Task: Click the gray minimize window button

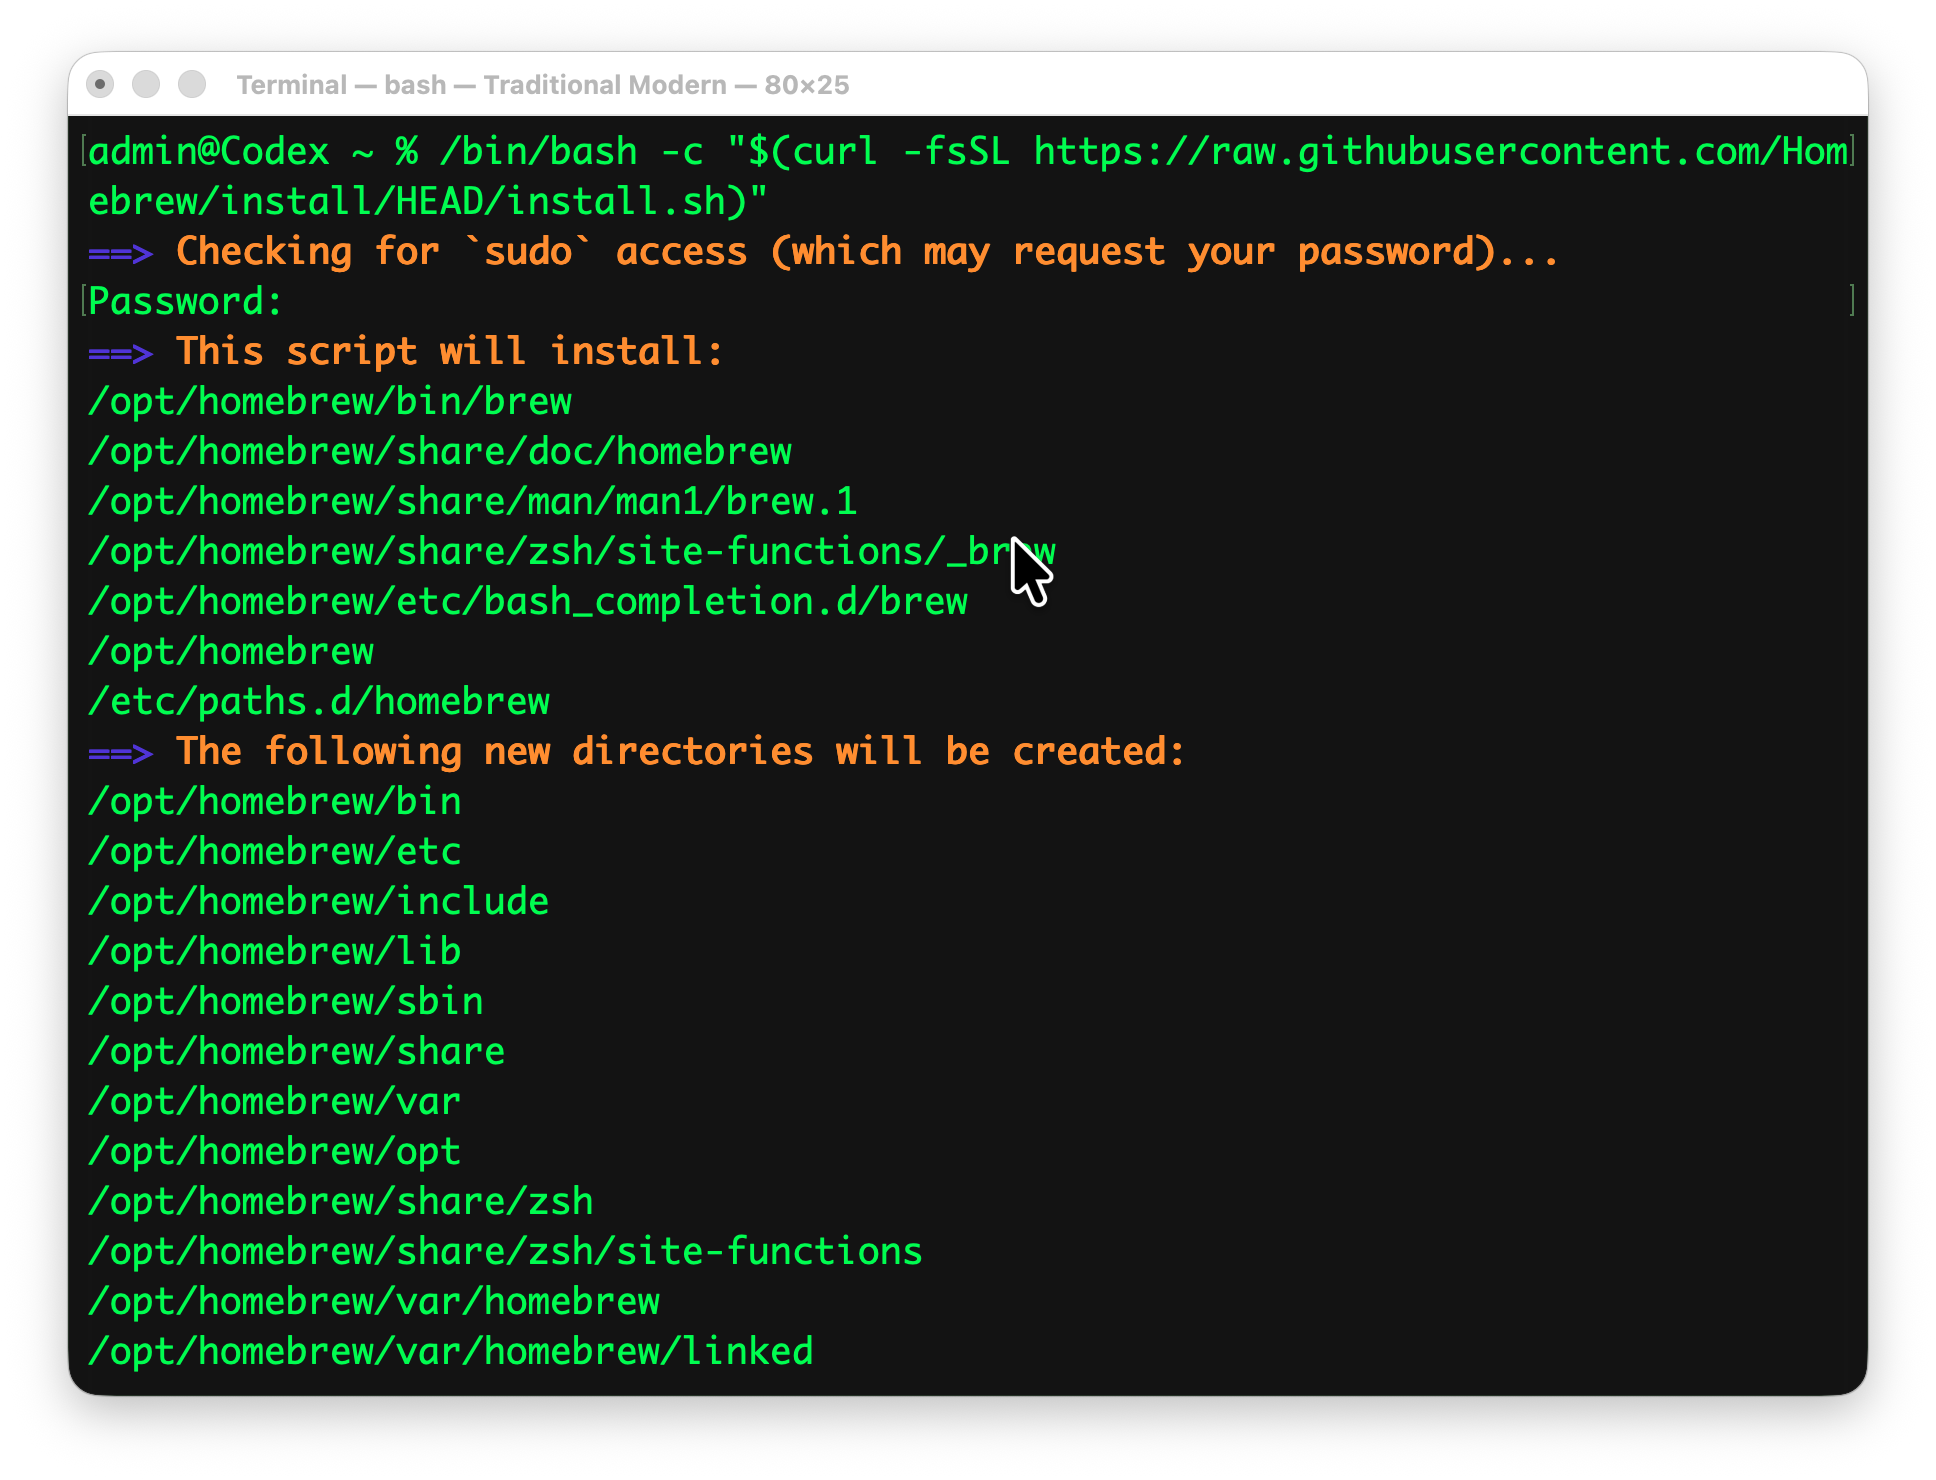Action: [x=146, y=84]
